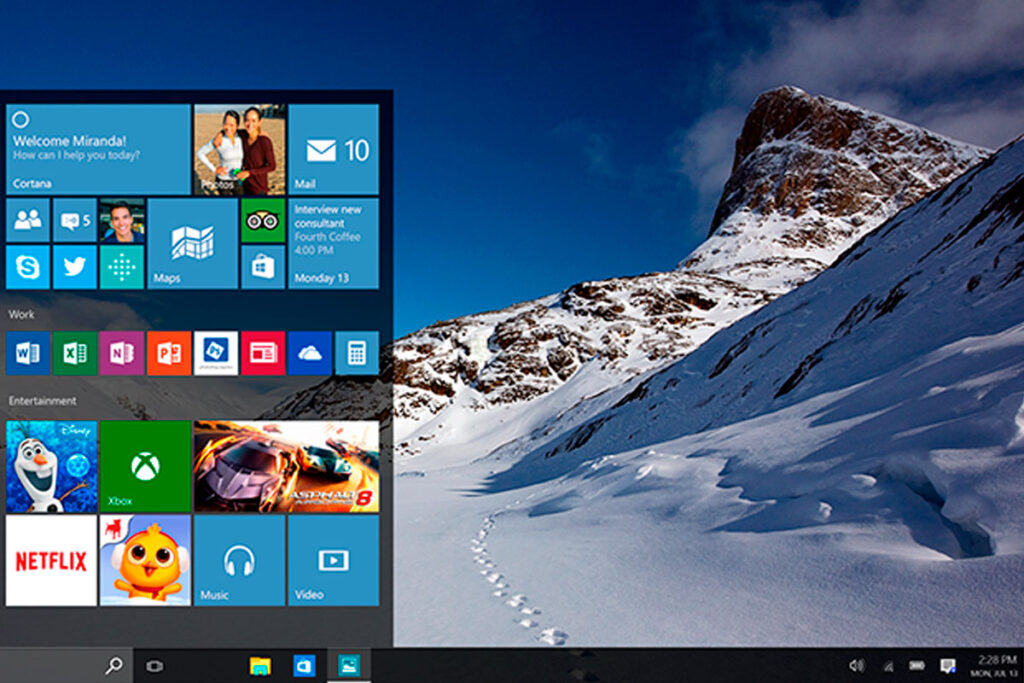The height and width of the screenshot is (683, 1024).
Task: Click the Entertainment group heading
Action: coord(42,400)
